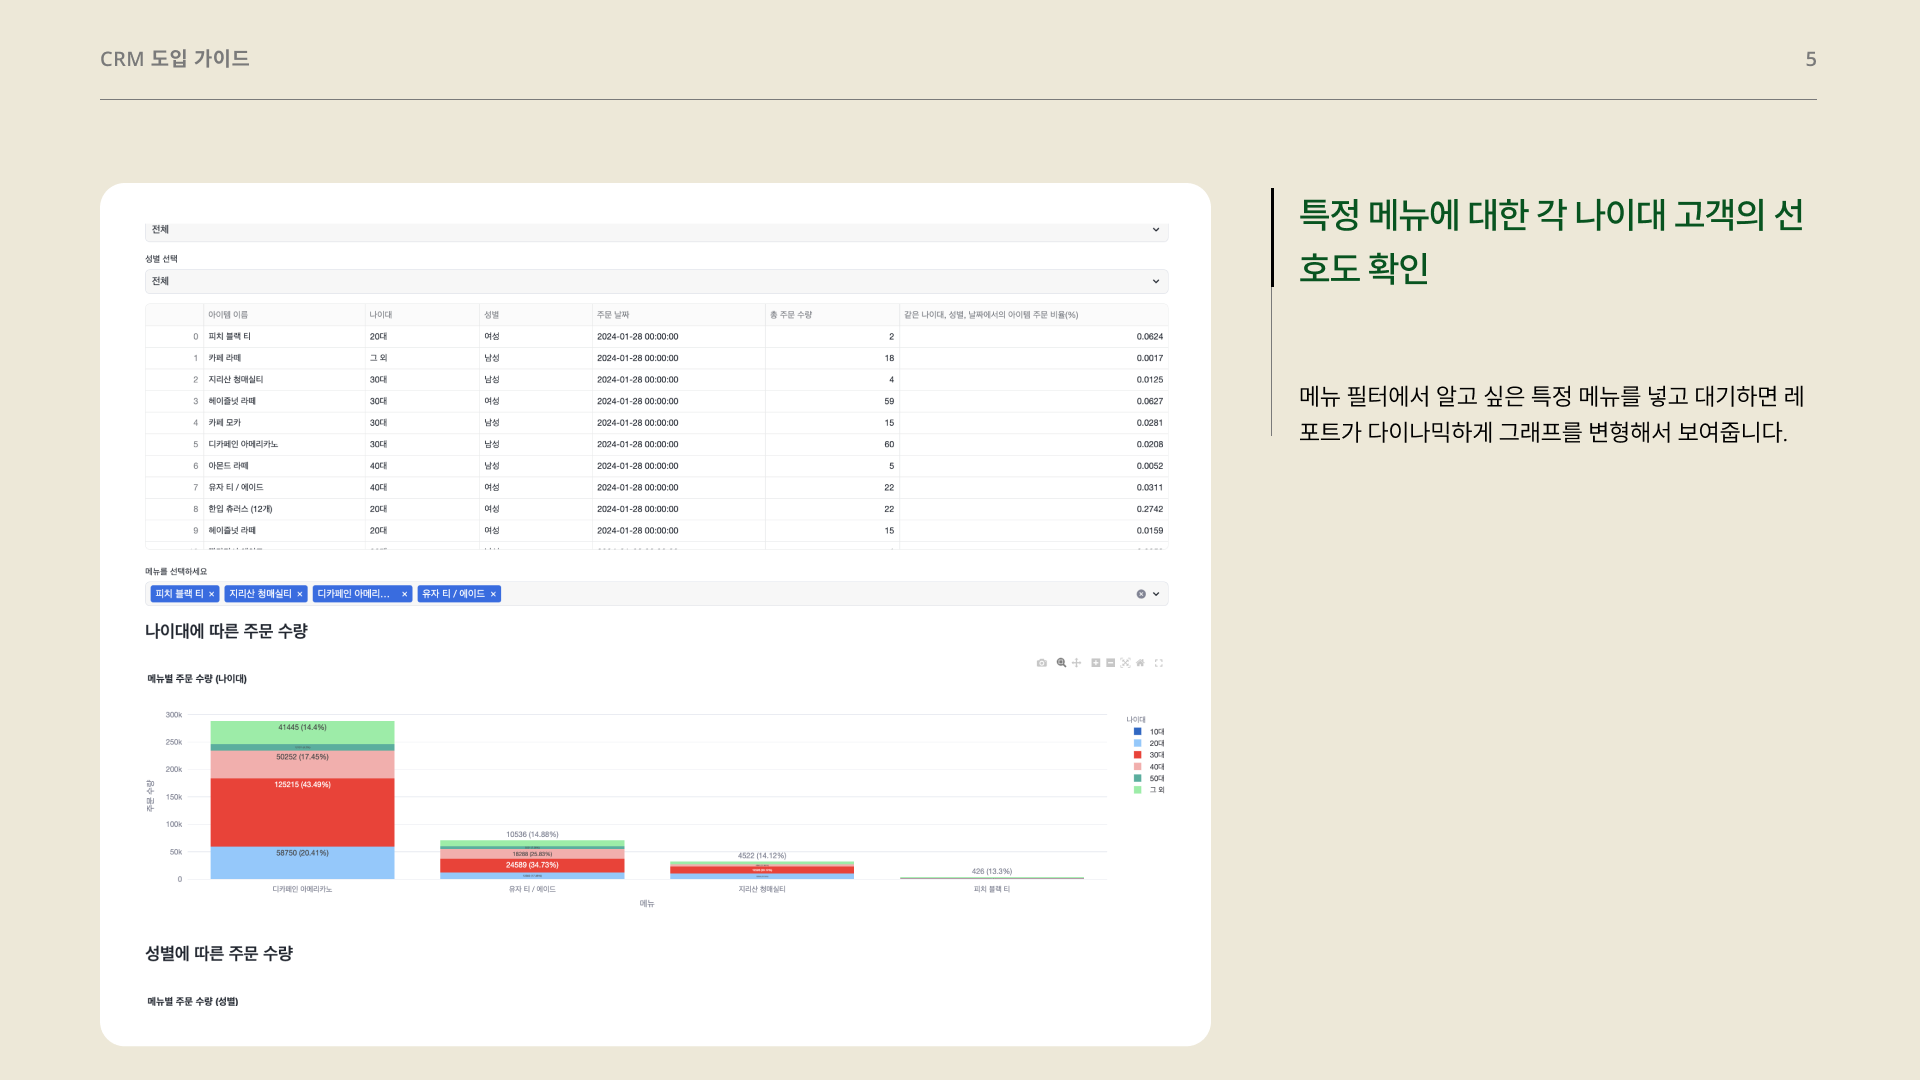
Task: Click the reset axes home icon
Action: [x=1140, y=663]
